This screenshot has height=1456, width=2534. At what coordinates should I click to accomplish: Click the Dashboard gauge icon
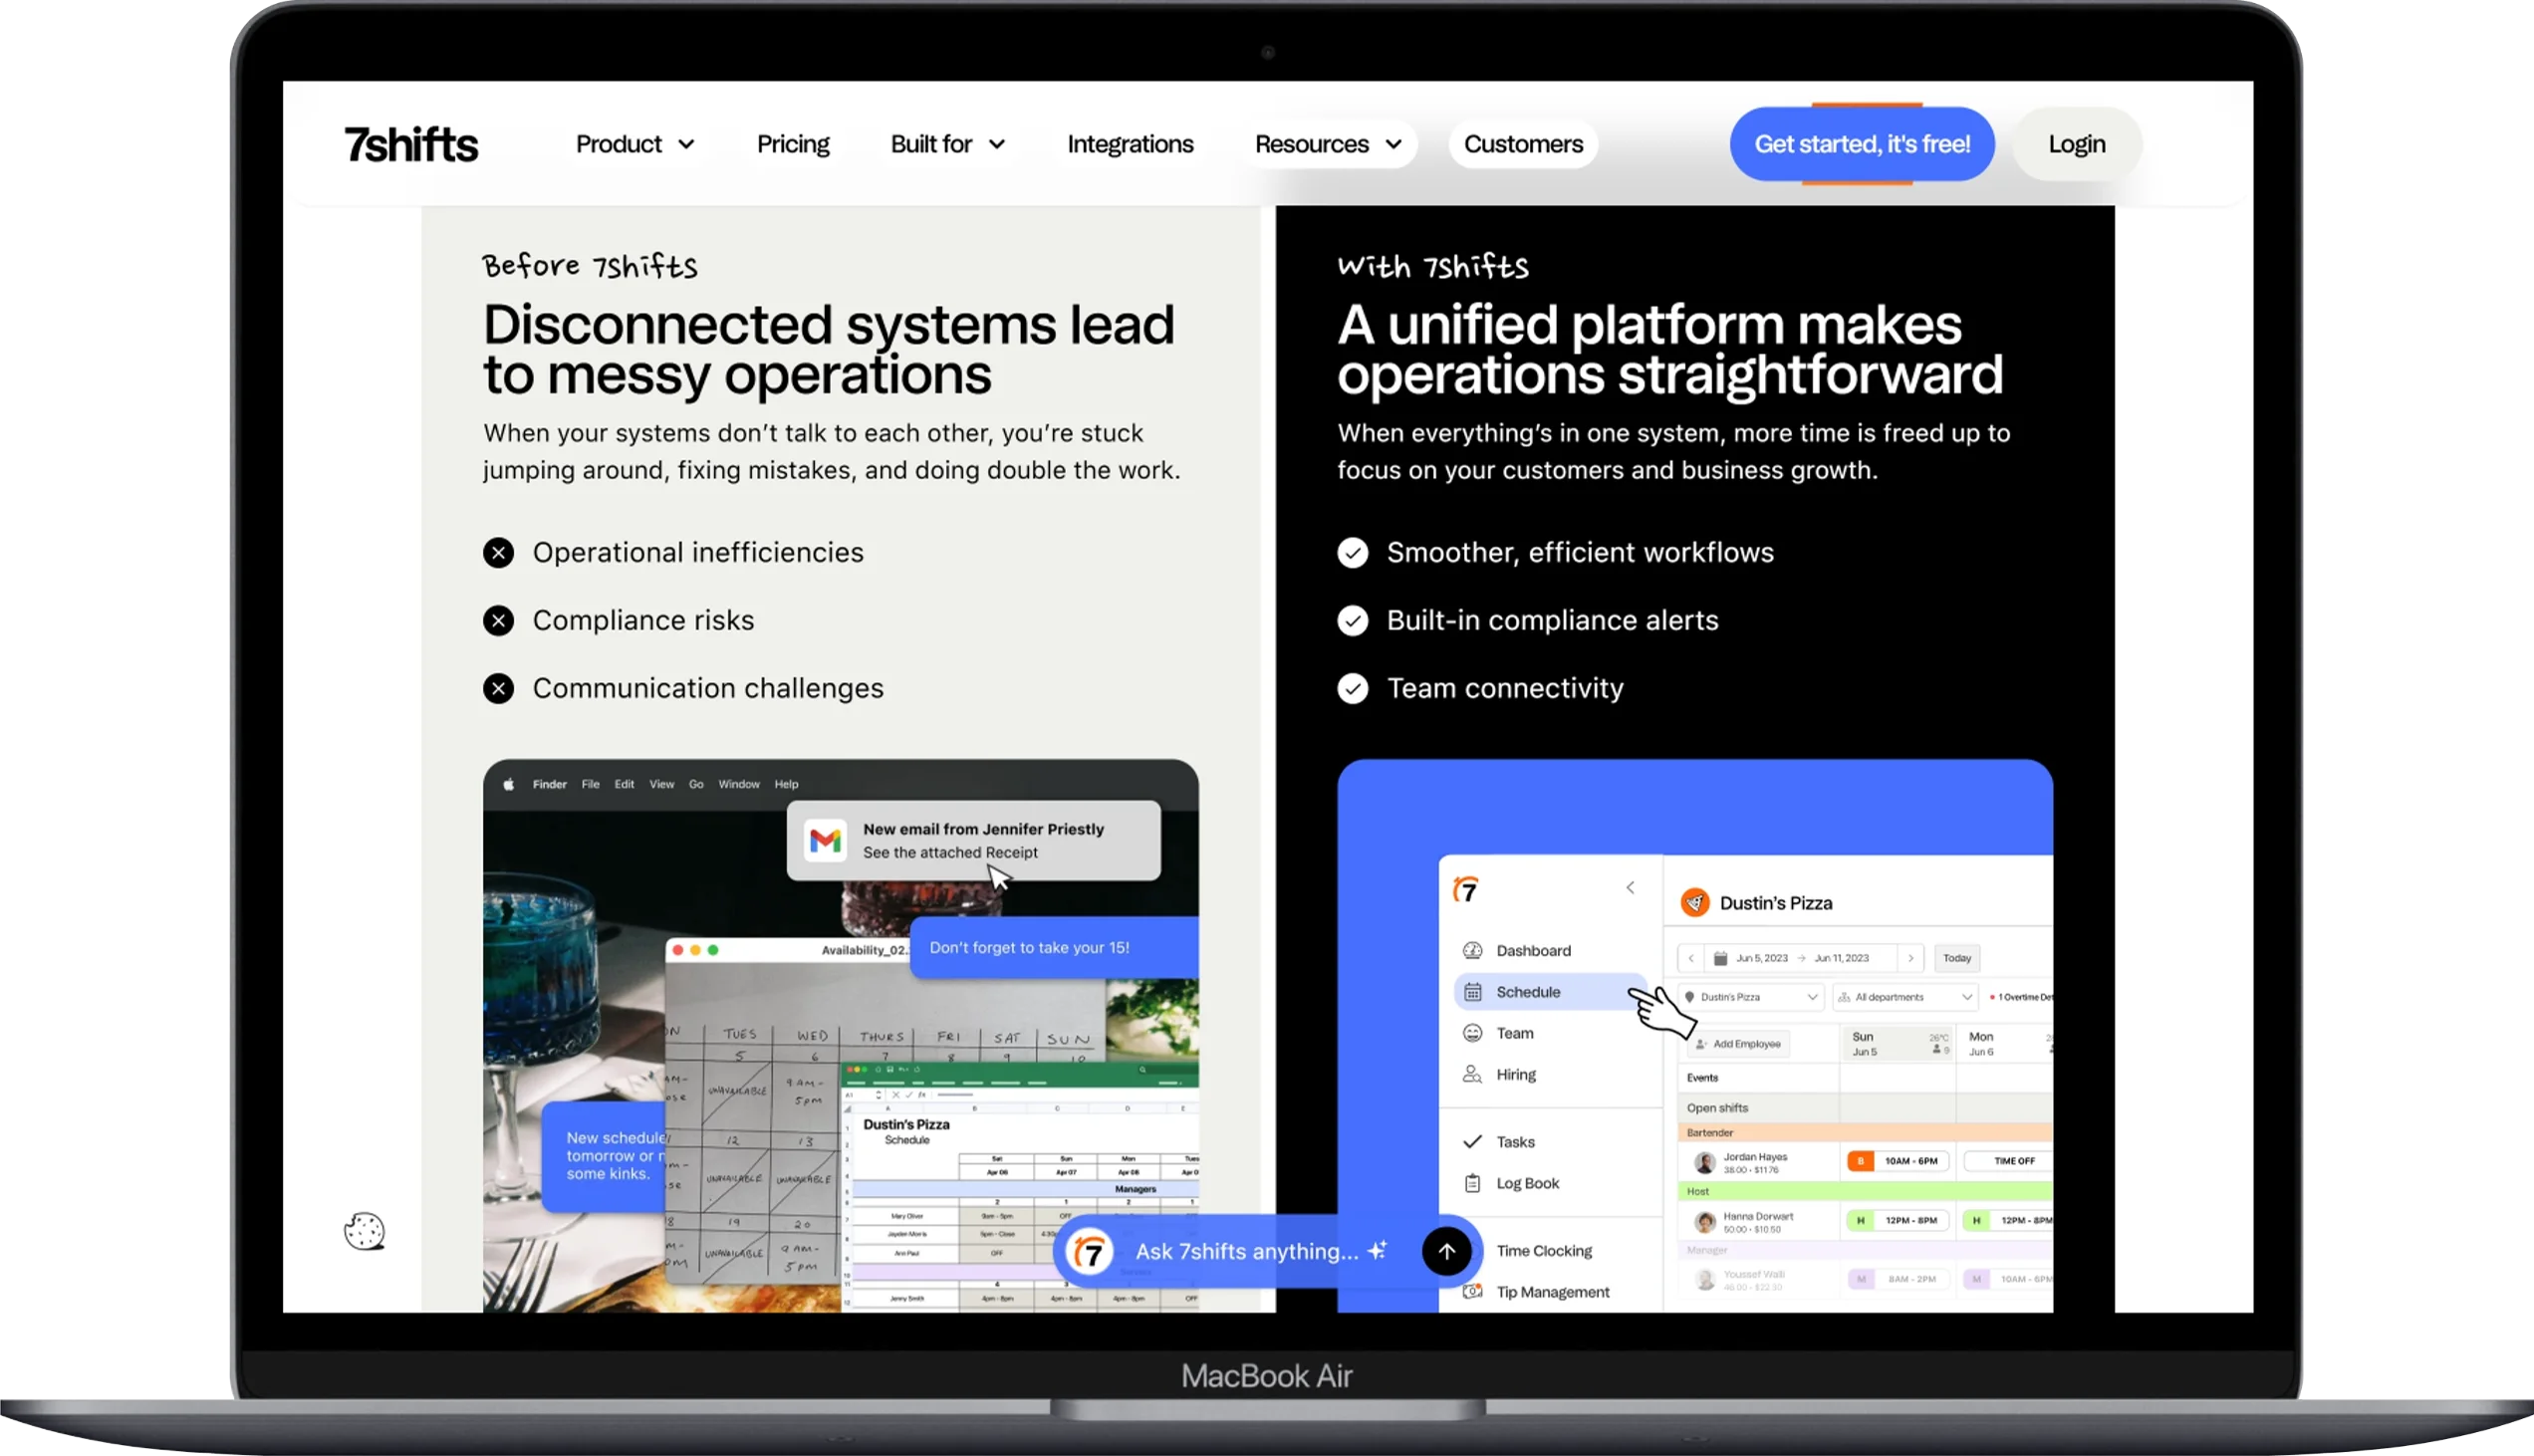click(1472, 950)
